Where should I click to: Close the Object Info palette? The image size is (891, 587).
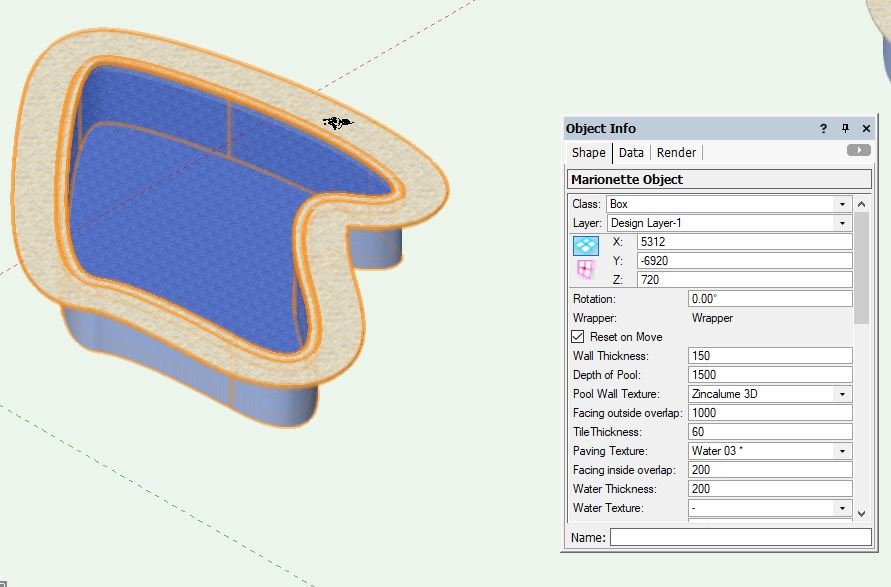(866, 129)
